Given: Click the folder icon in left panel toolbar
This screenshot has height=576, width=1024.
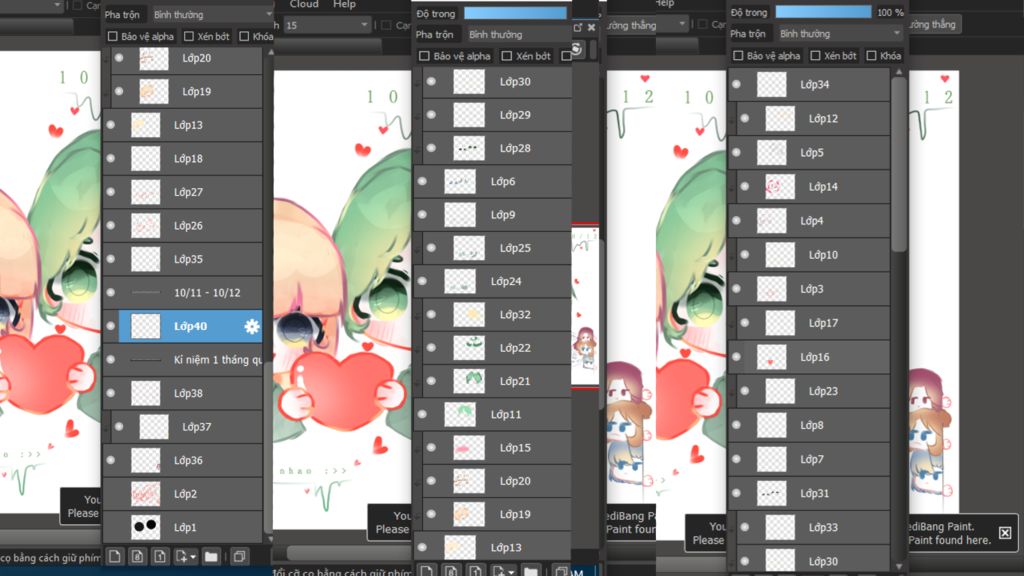Looking at the screenshot, I should pos(211,556).
